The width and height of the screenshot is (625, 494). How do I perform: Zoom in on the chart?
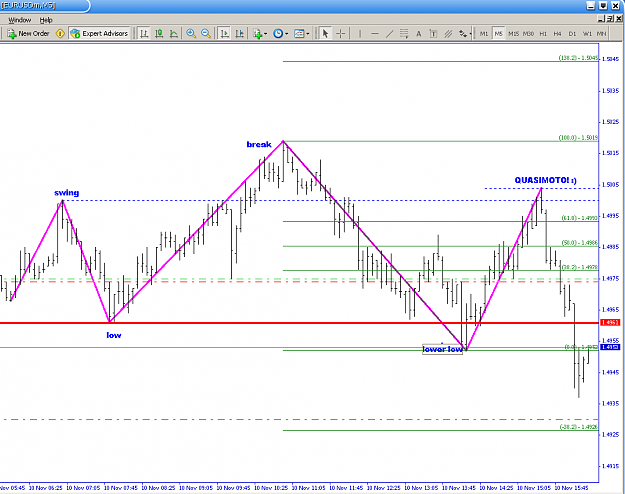[x=191, y=33]
